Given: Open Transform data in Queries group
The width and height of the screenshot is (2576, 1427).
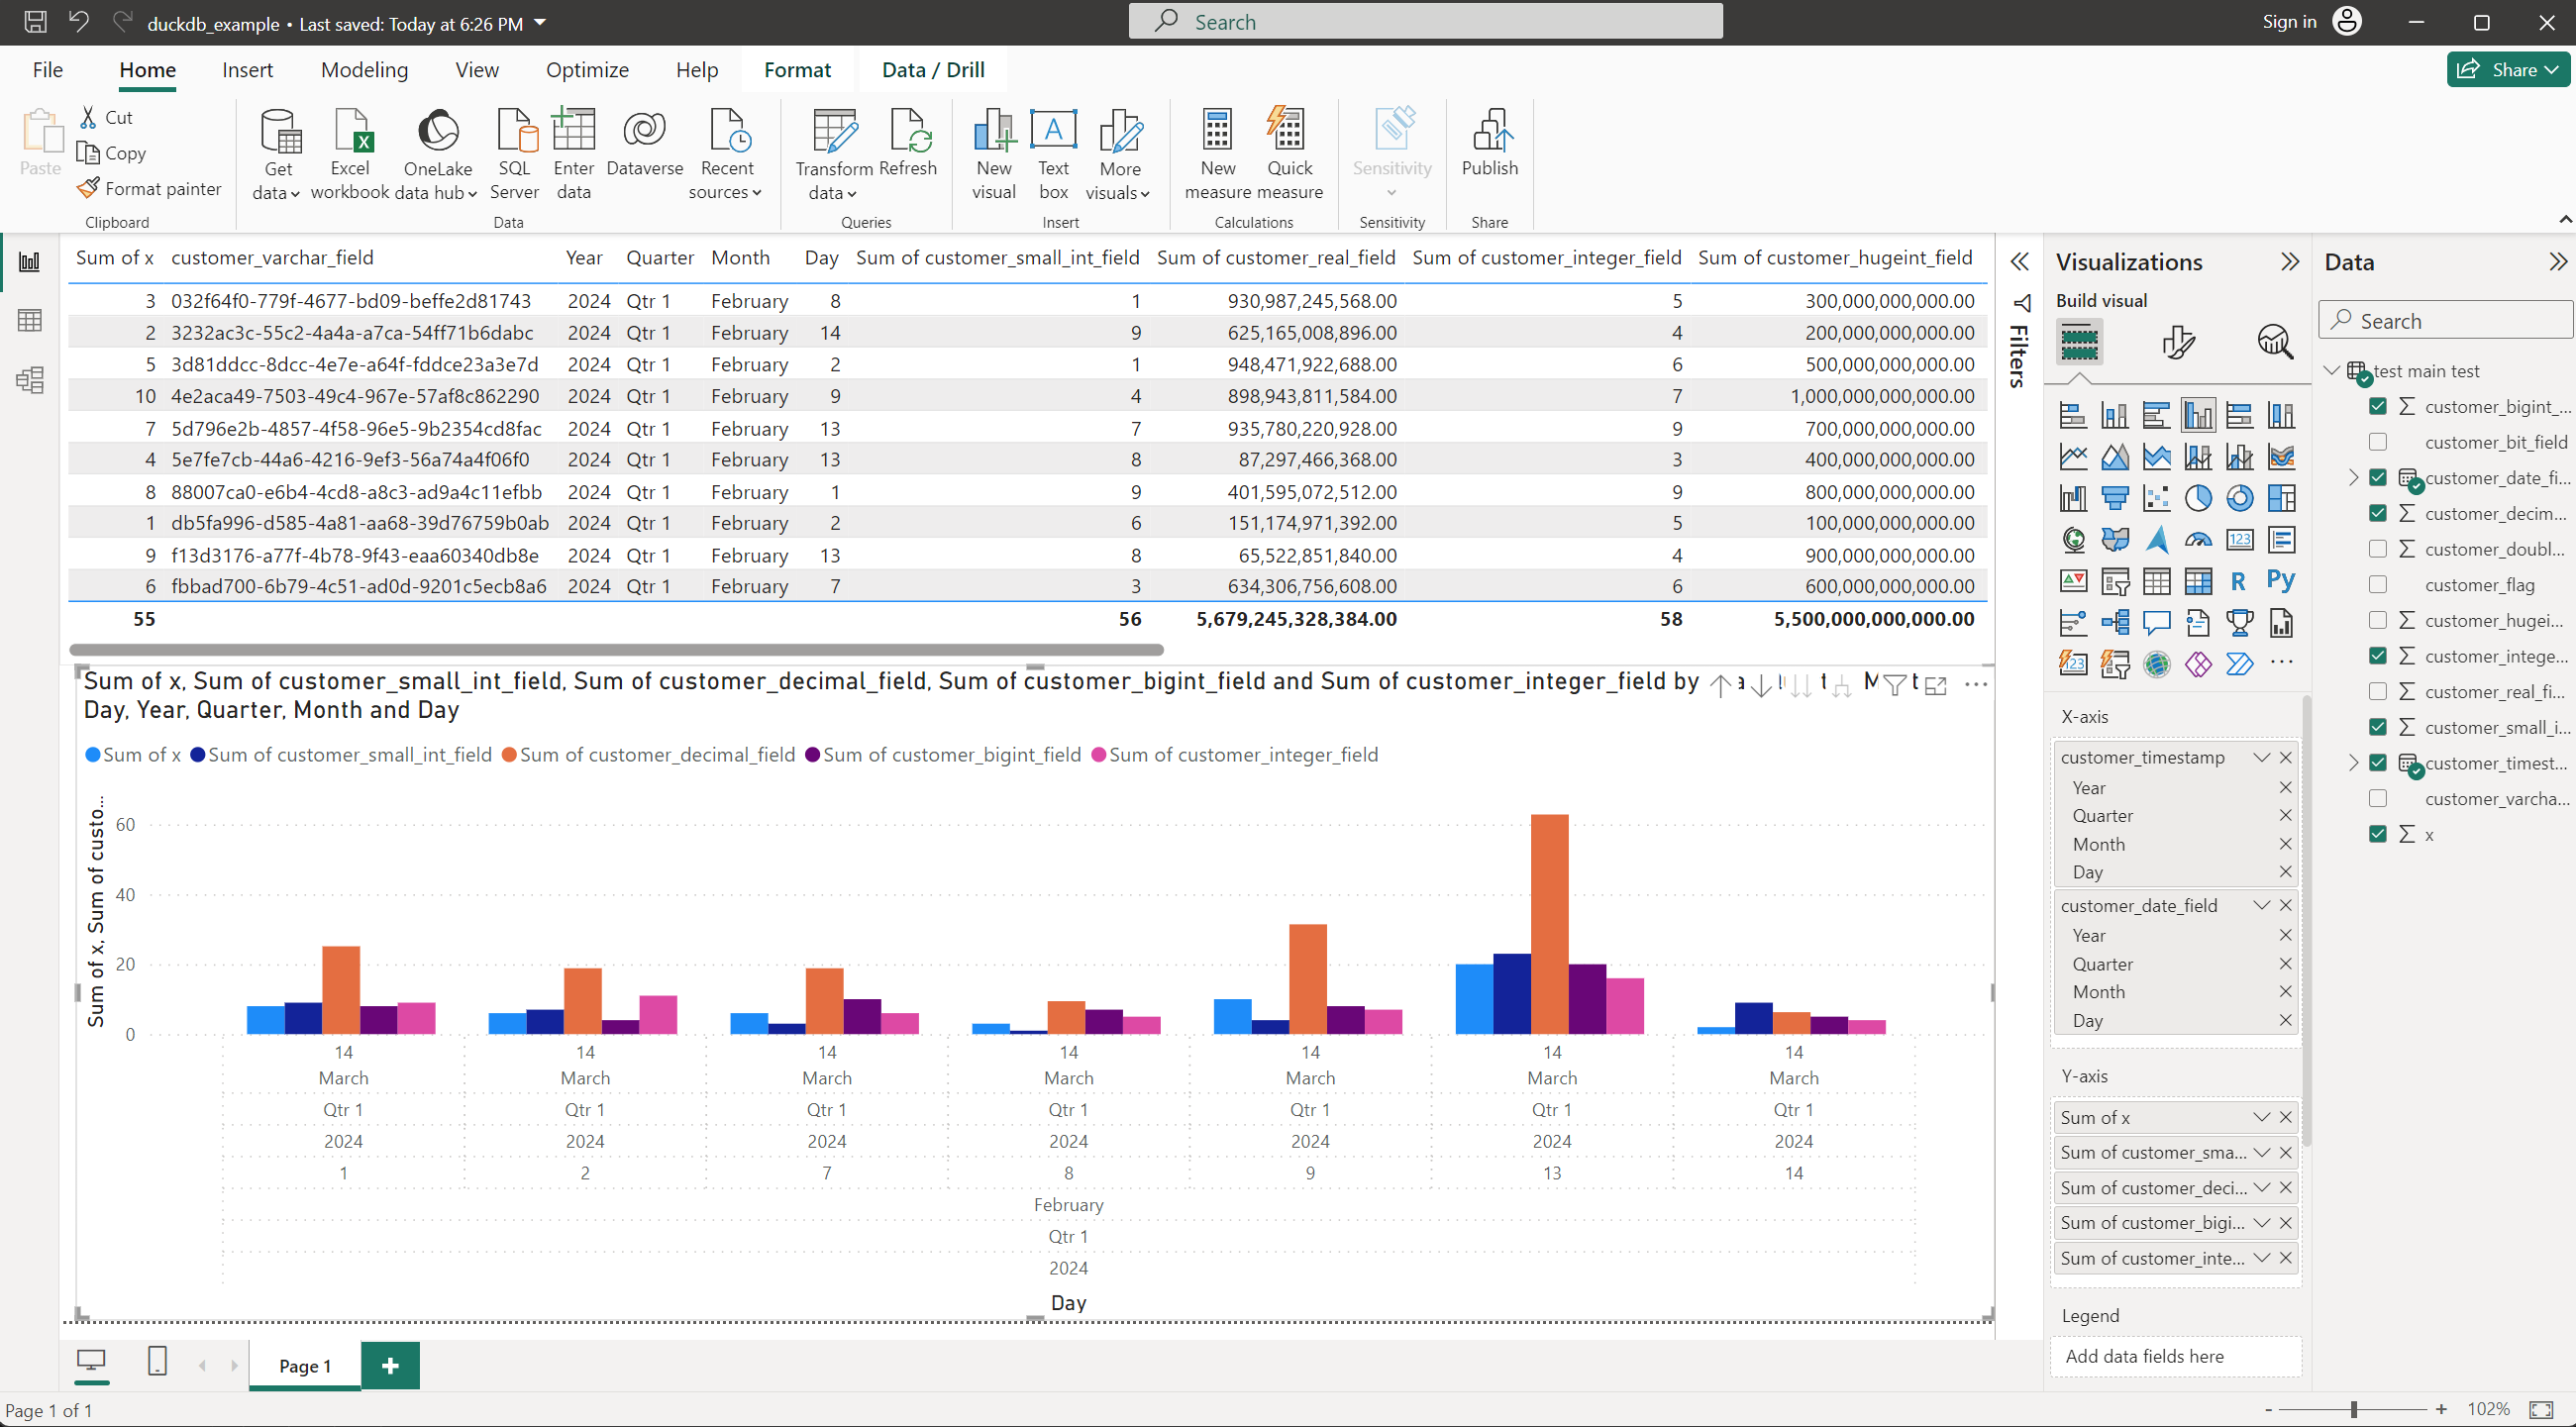Looking at the screenshot, I should point(833,155).
